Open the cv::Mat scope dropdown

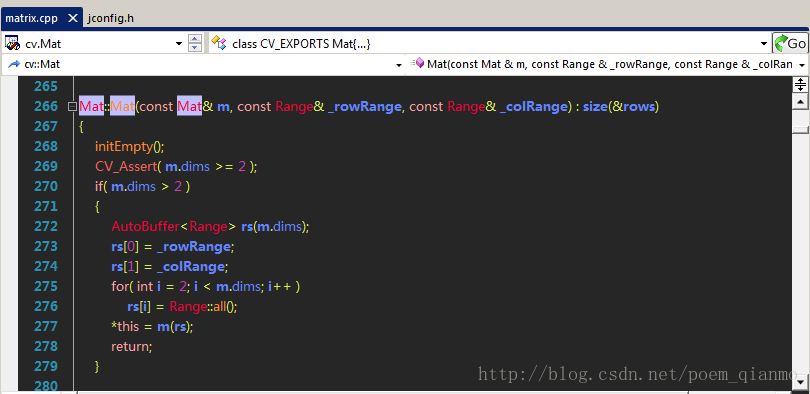pyautogui.click(x=398, y=66)
